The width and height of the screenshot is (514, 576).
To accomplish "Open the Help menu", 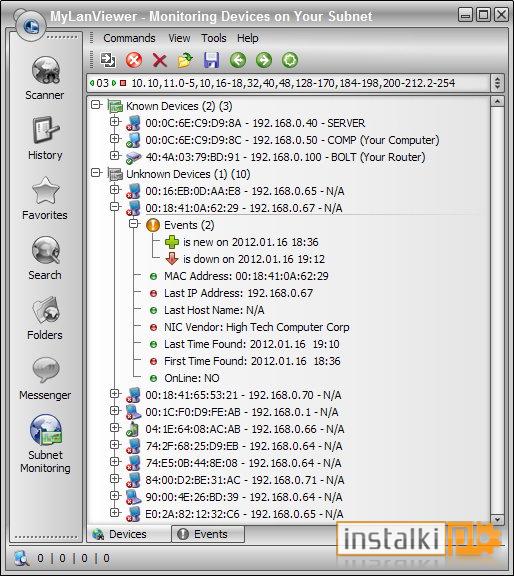I will [x=248, y=38].
